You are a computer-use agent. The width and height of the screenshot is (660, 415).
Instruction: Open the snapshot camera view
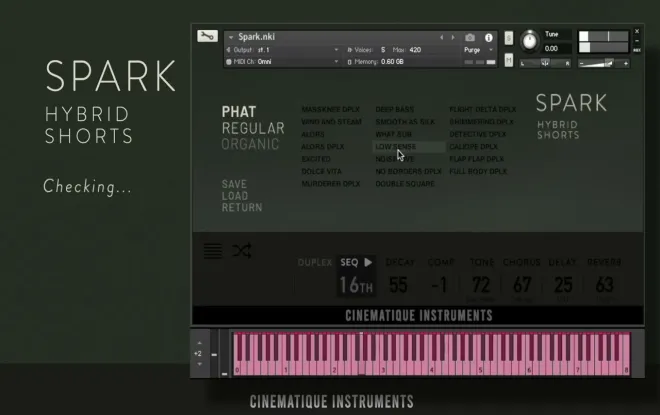point(470,37)
